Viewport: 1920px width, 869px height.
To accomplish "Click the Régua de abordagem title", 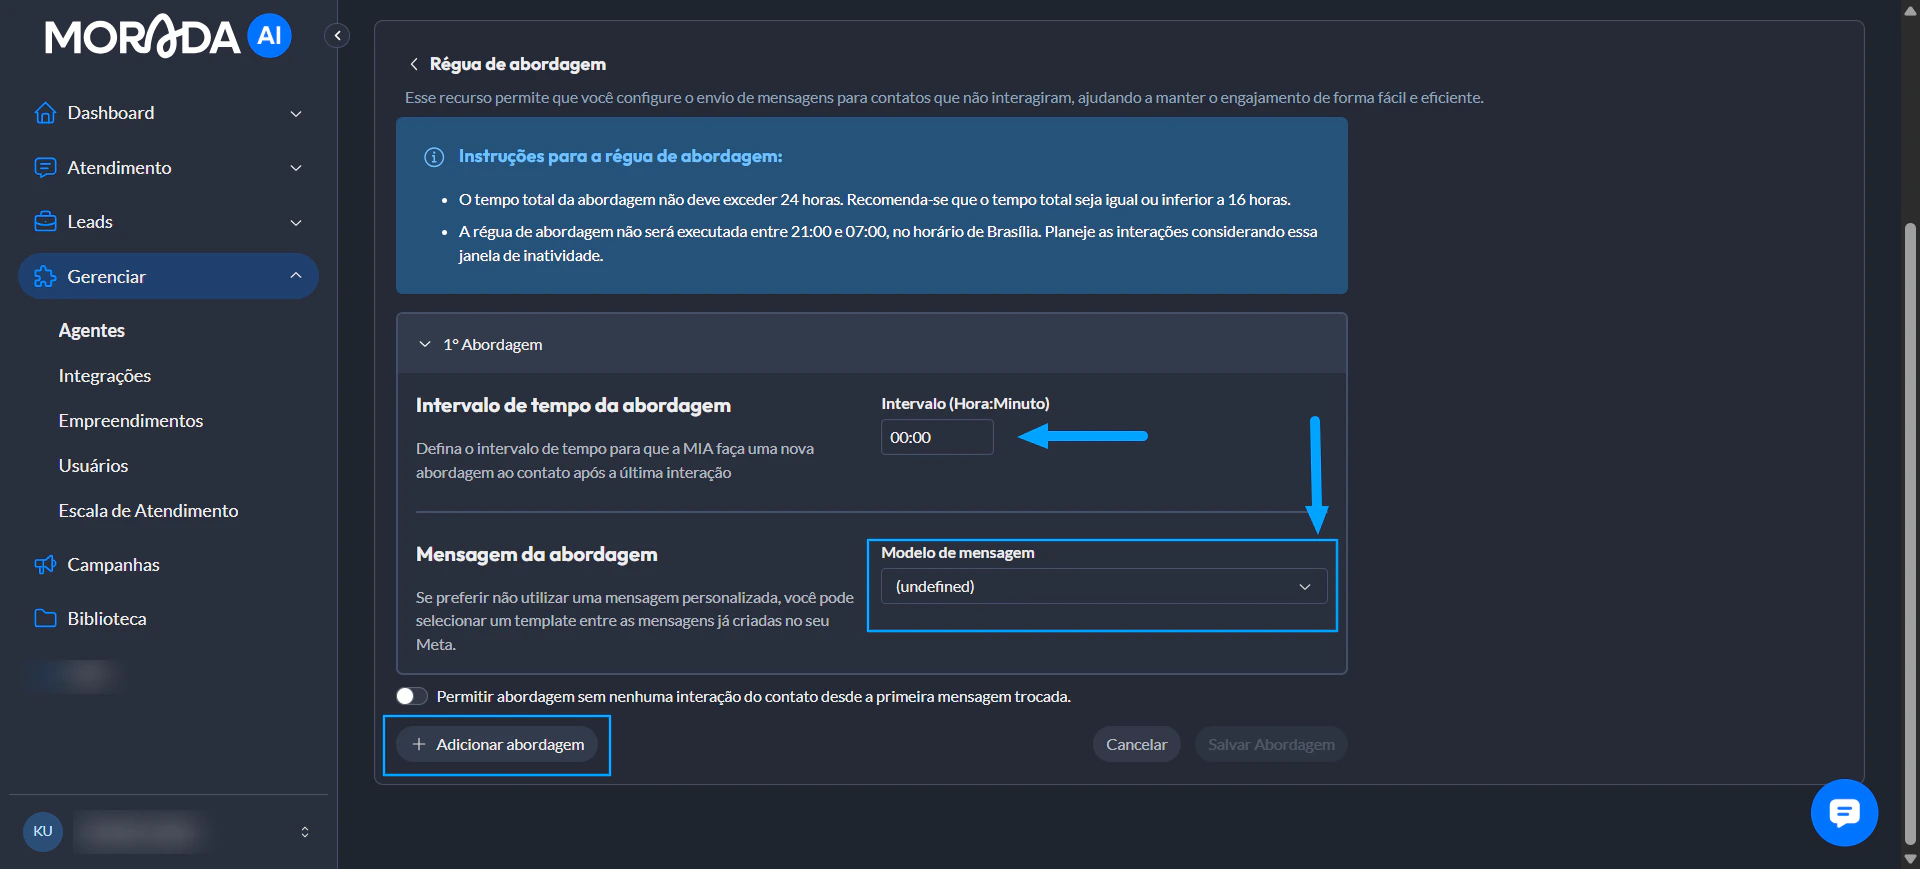I will click(x=518, y=64).
